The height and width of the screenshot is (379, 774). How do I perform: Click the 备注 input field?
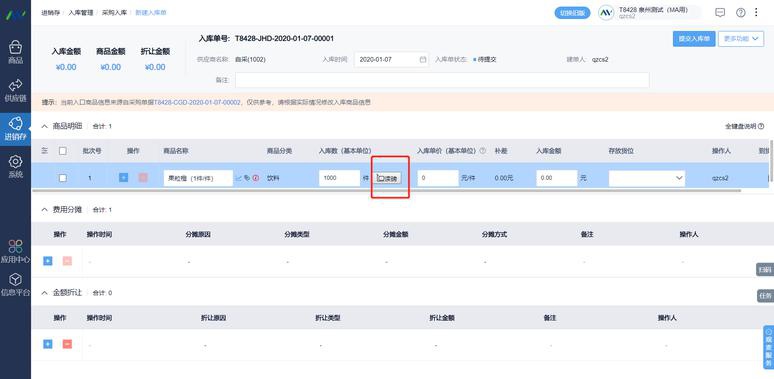[442, 80]
